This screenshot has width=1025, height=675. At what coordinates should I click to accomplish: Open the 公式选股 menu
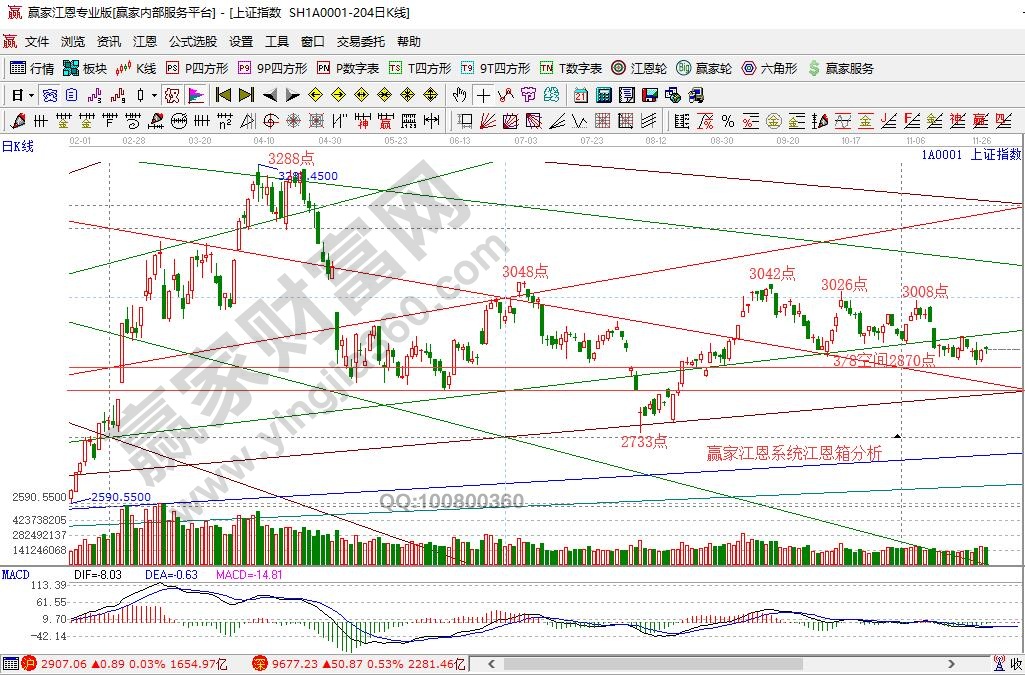click(x=192, y=42)
